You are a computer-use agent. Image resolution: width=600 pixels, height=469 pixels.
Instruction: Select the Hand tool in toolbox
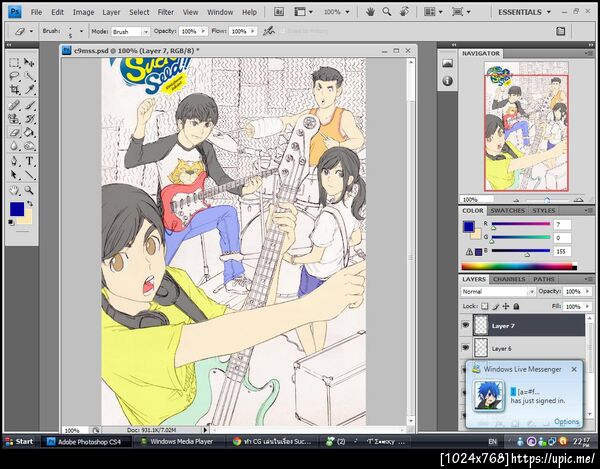(14, 190)
